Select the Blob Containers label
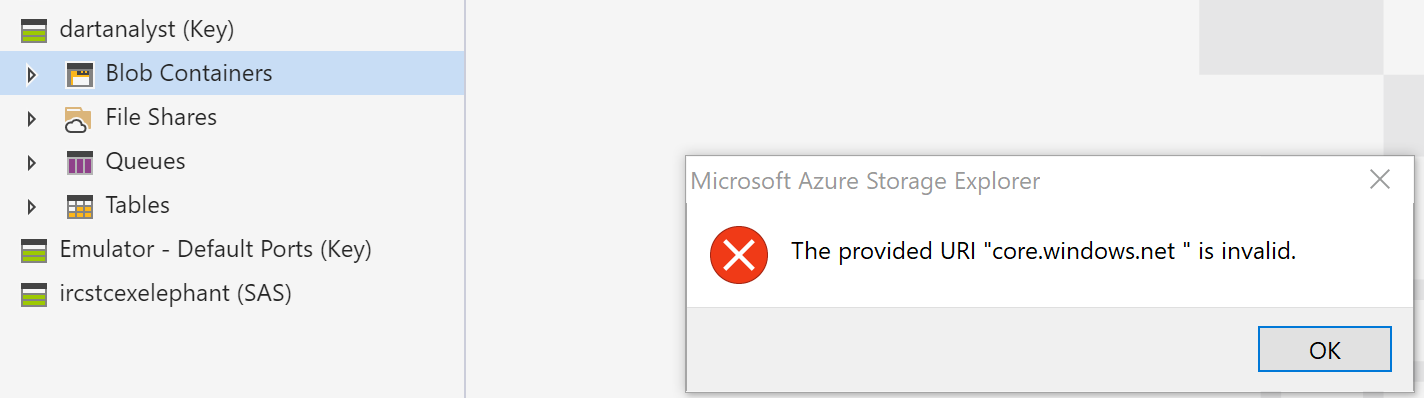This screenshot has height=398, width=1424. point(189,73)
